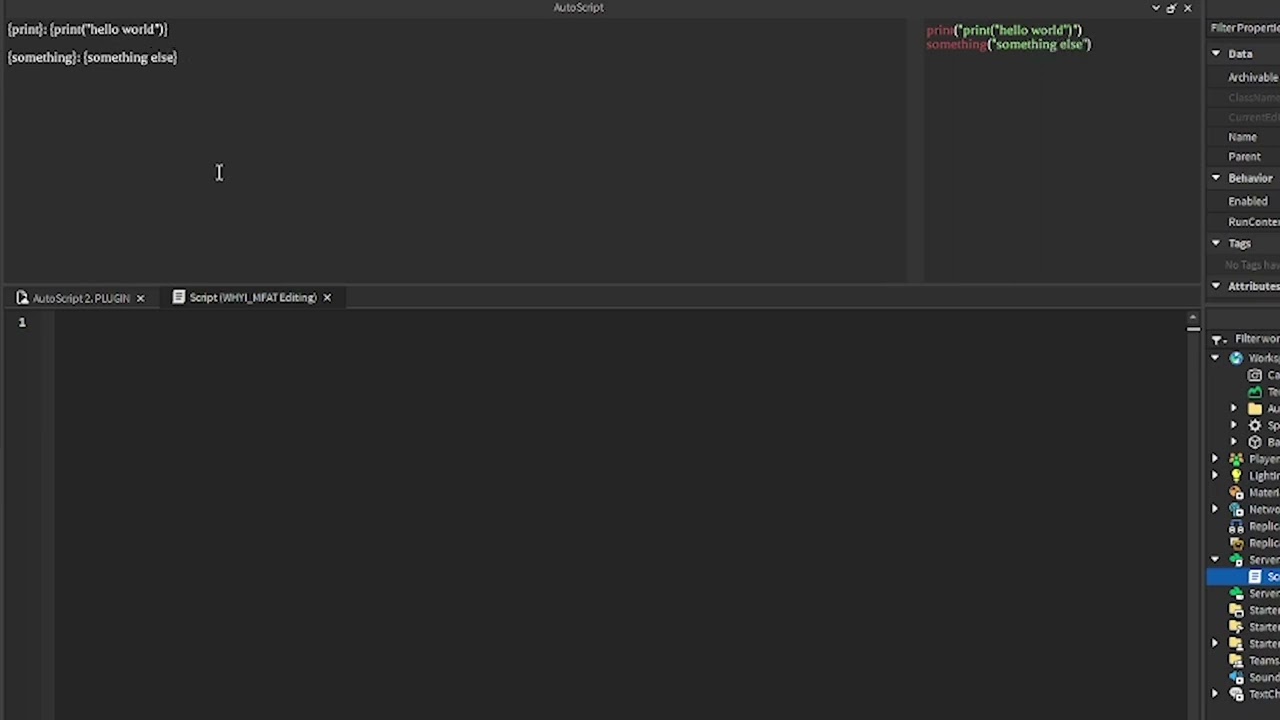Toggle the Archivable checkbox in Properties
This screenshot has height=720, width=1280.
click(1278, 77)
